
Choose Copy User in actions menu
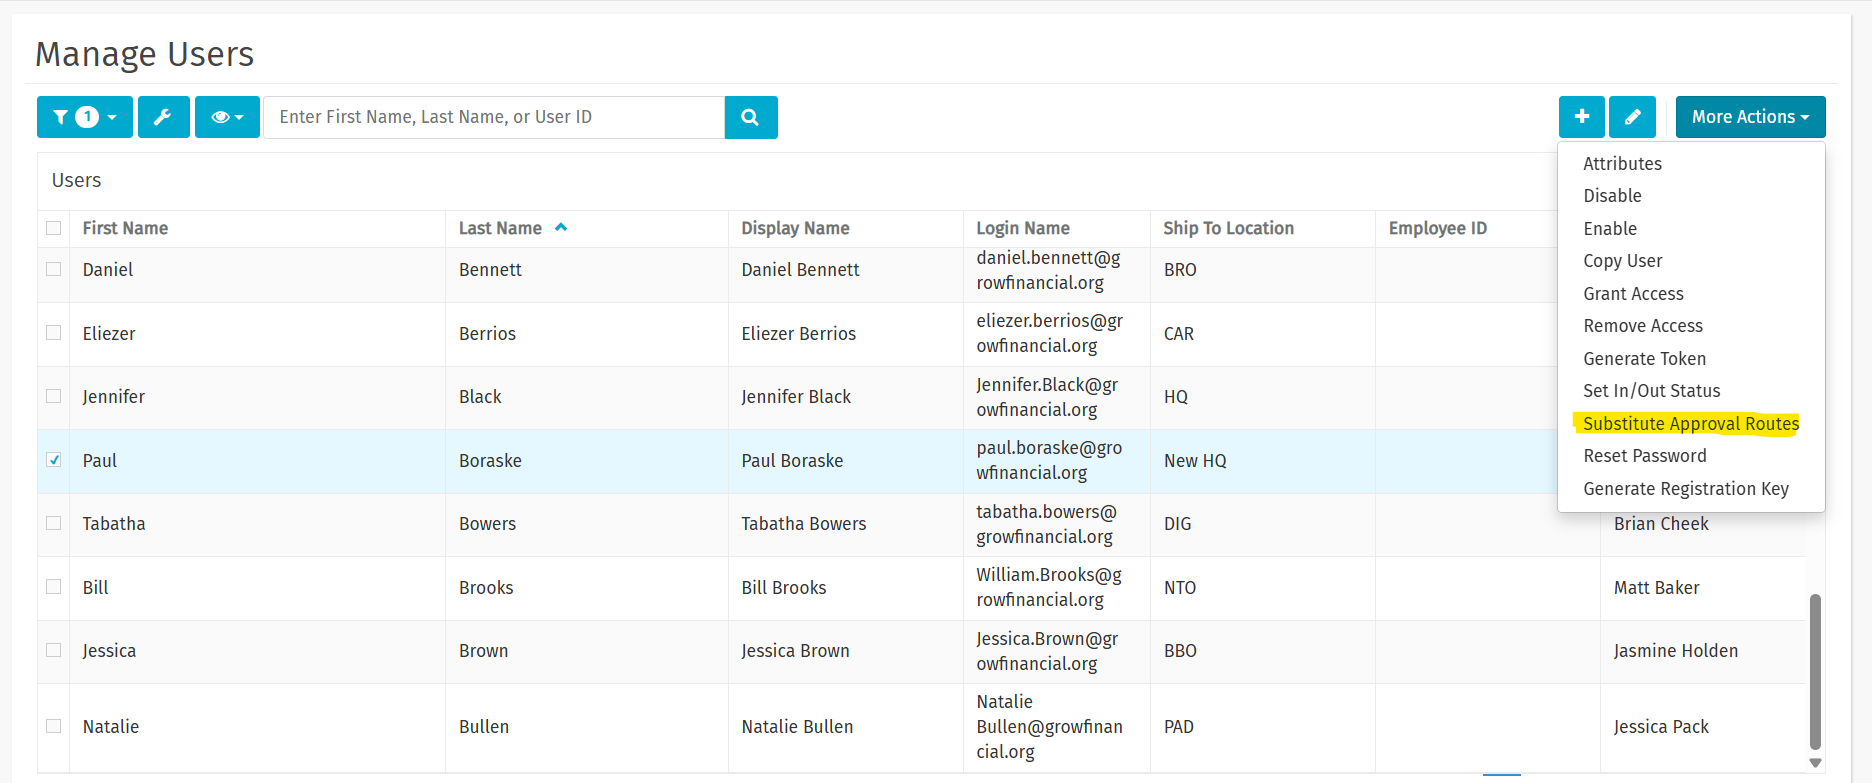1622,261
